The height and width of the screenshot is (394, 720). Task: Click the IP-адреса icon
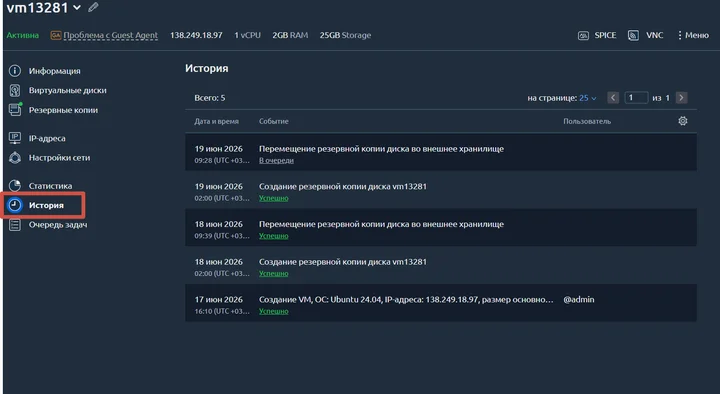(x=15, y=138)
